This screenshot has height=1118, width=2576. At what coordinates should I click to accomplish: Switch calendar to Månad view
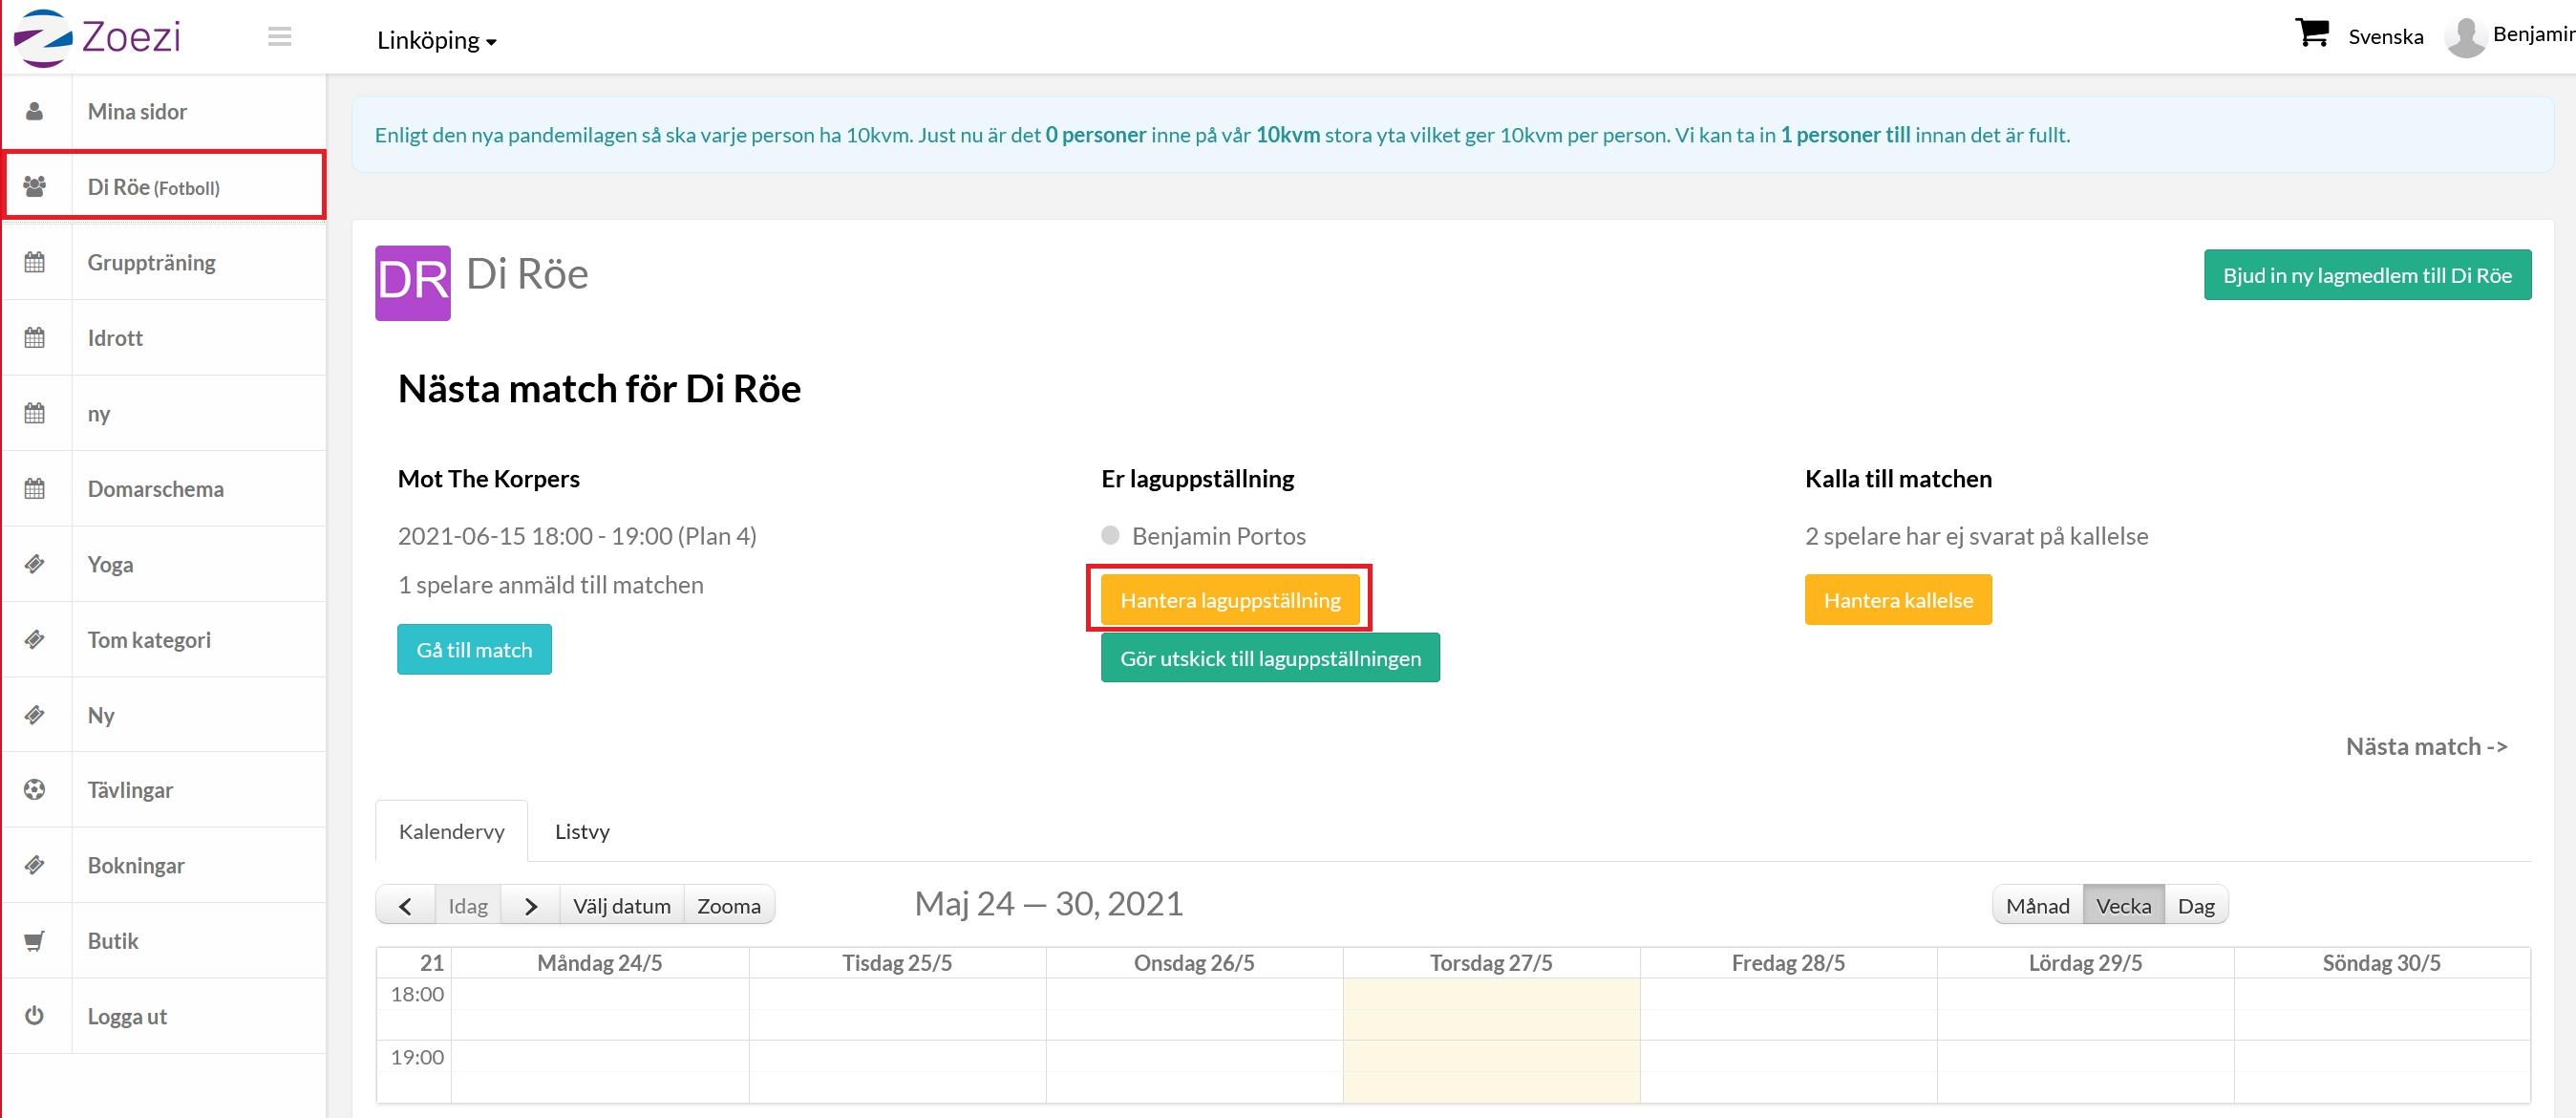[2037, 906]
